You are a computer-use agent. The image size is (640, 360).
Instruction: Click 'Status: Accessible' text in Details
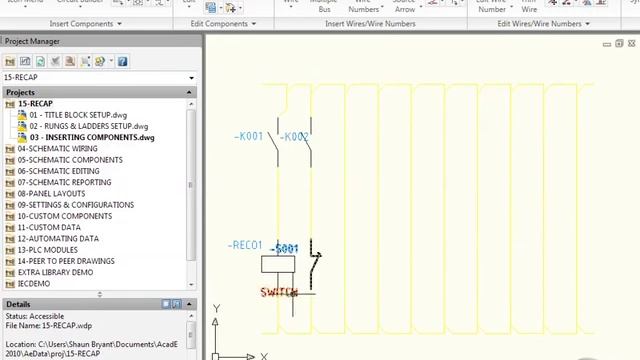pos(35,316)
